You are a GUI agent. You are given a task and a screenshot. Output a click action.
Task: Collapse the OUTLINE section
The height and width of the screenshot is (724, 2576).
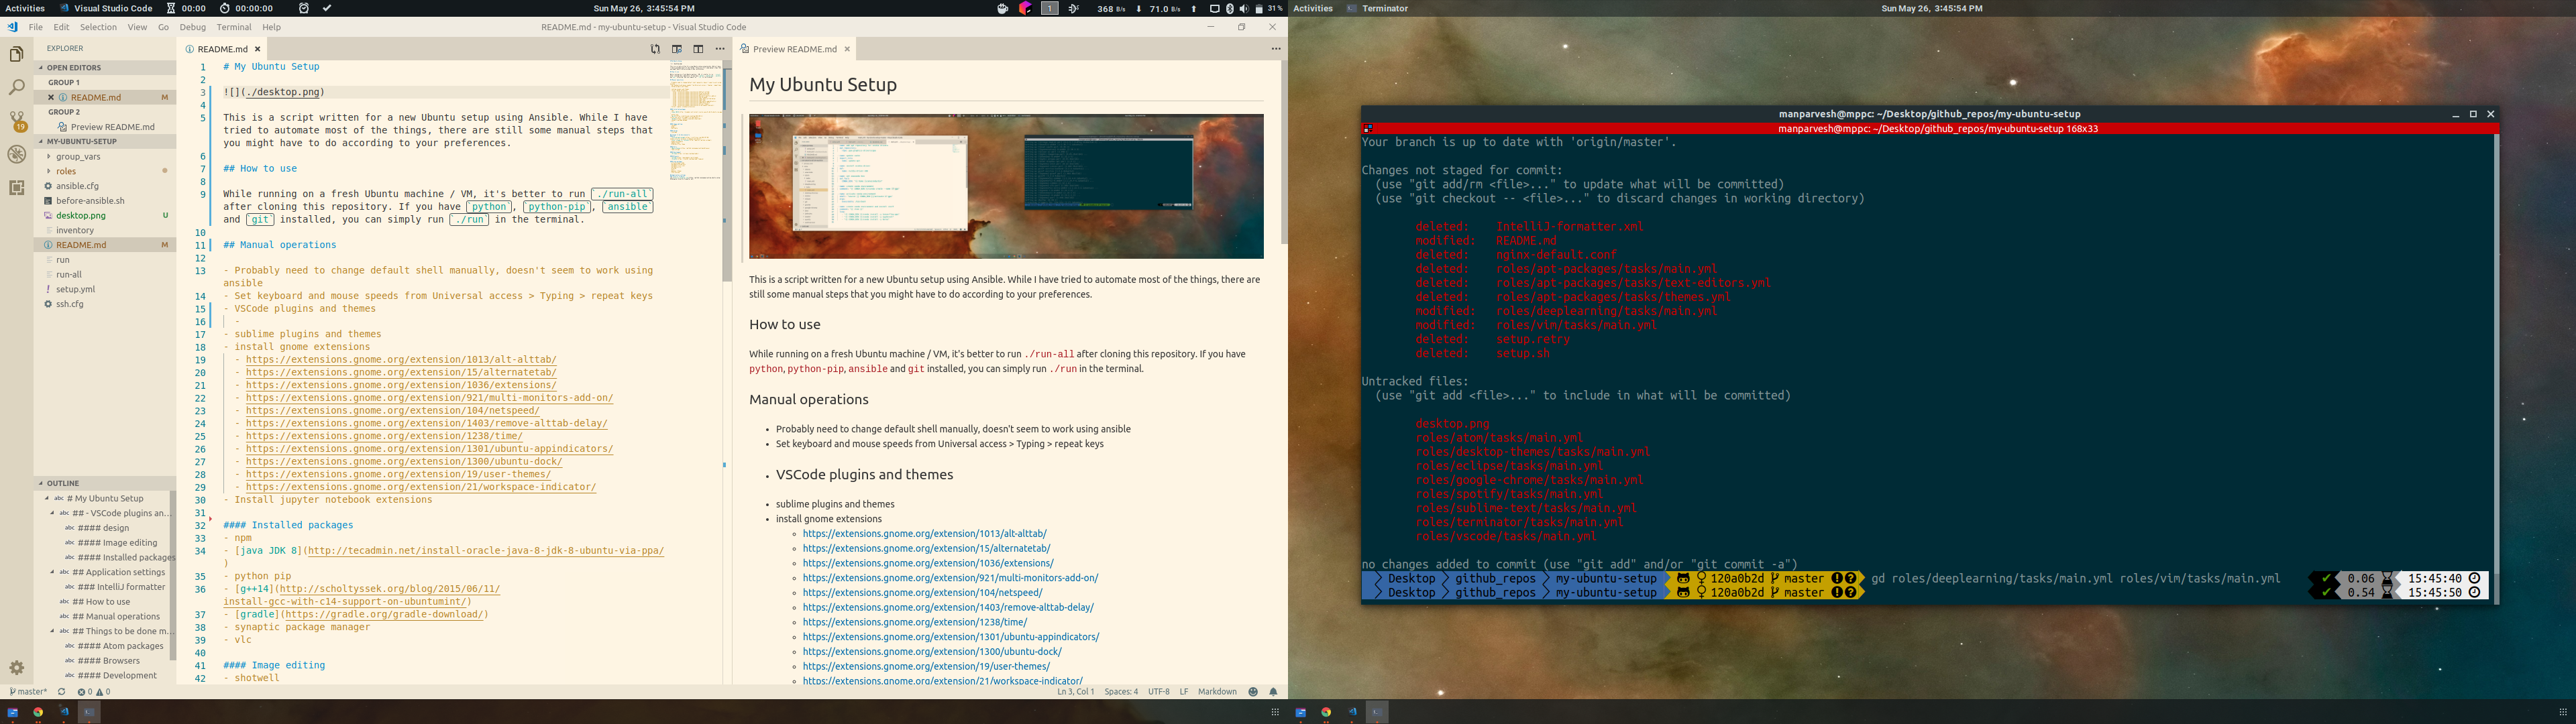62,483
